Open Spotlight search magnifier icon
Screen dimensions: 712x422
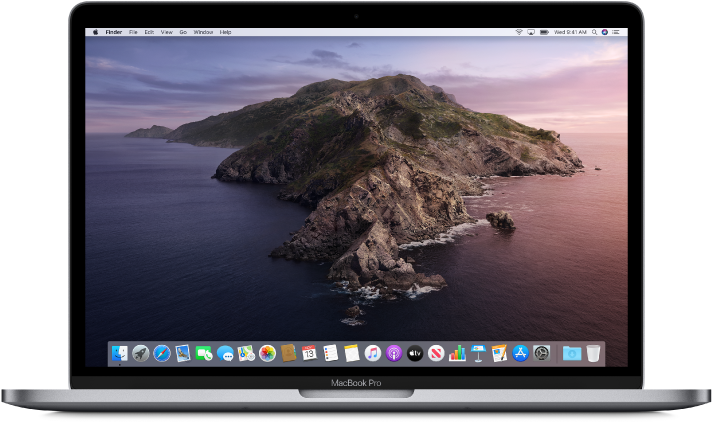[x=594, y=32]
